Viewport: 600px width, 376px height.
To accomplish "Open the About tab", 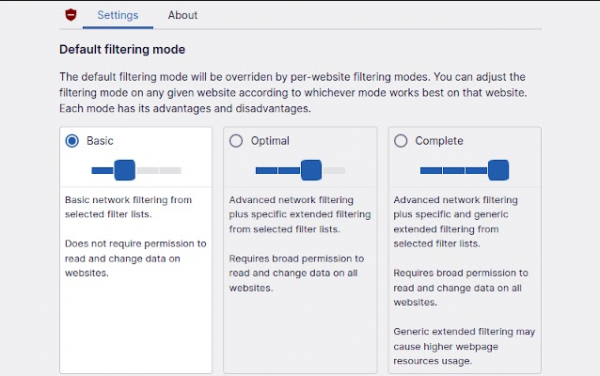I will [x=183, y=15].
